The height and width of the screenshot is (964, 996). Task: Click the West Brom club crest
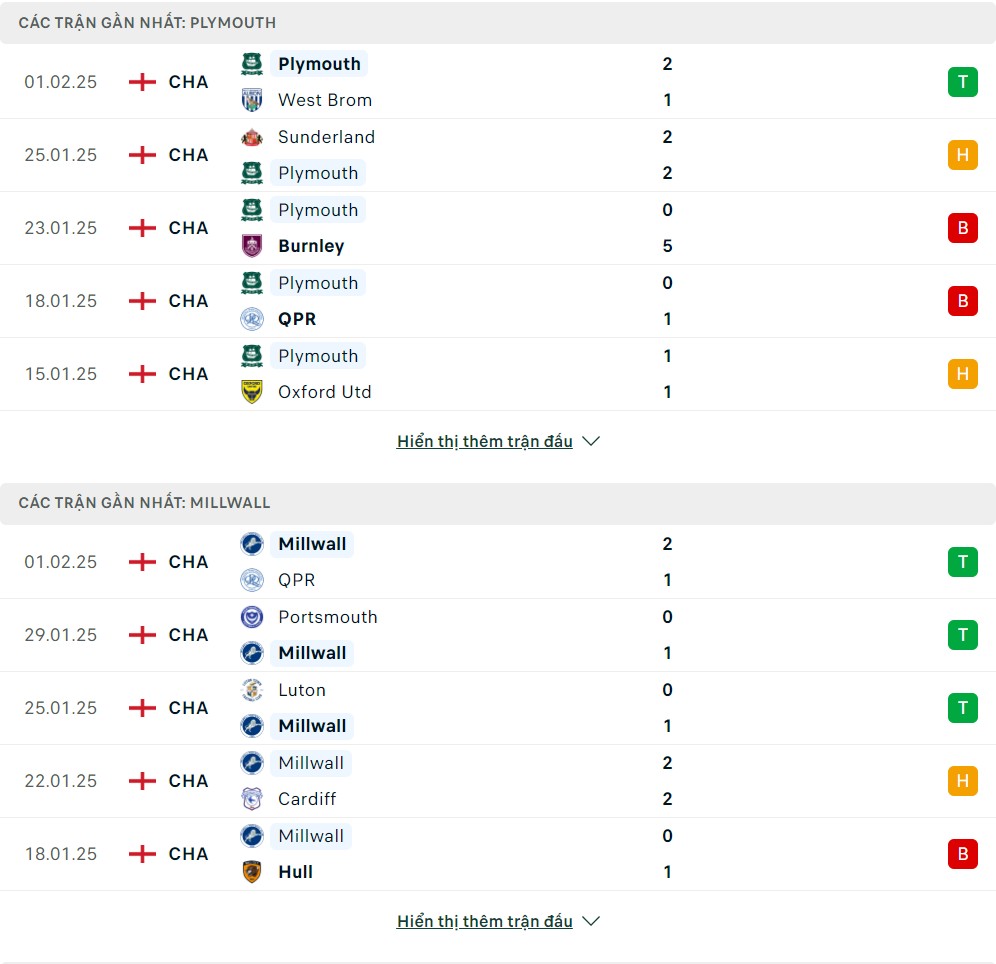pos(252,100)
